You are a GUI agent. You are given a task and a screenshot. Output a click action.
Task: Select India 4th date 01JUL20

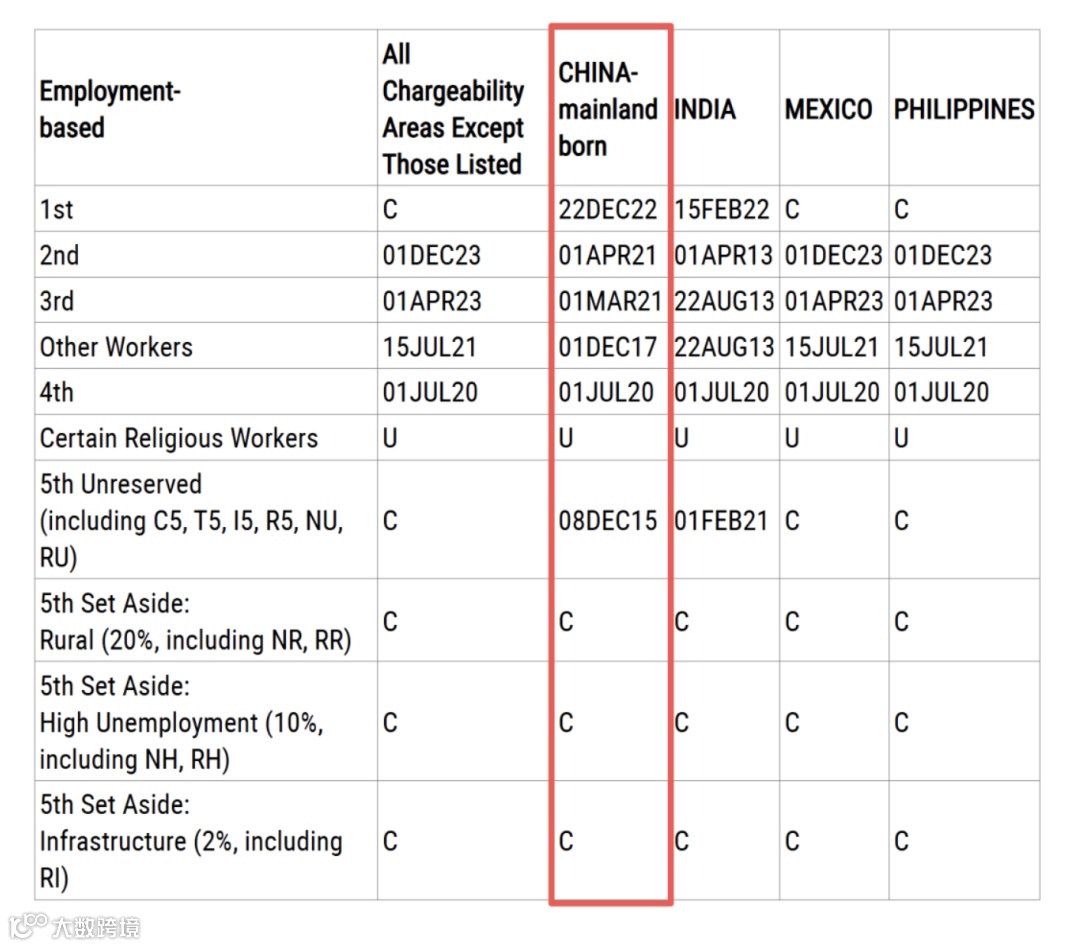tap(721, 393)
